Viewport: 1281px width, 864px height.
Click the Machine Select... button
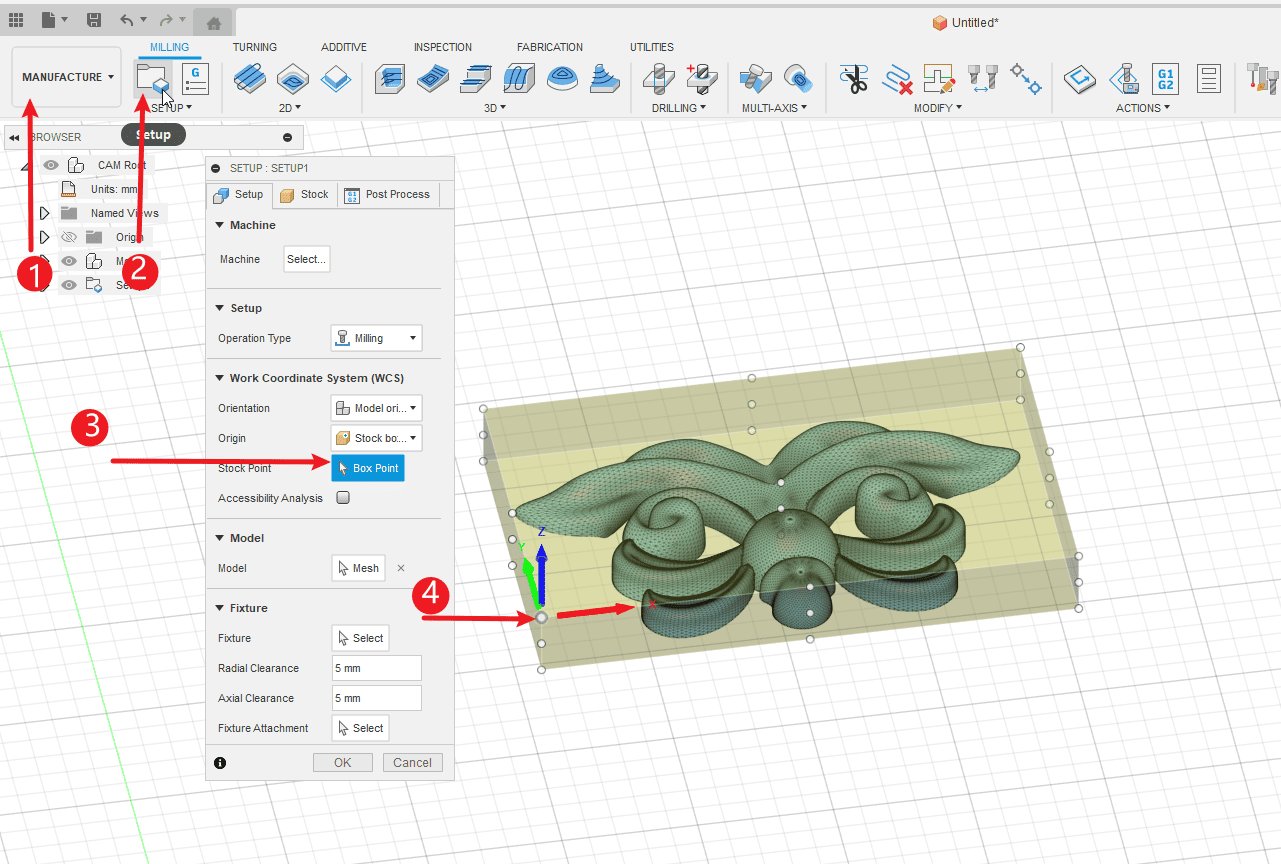point(306,259)
